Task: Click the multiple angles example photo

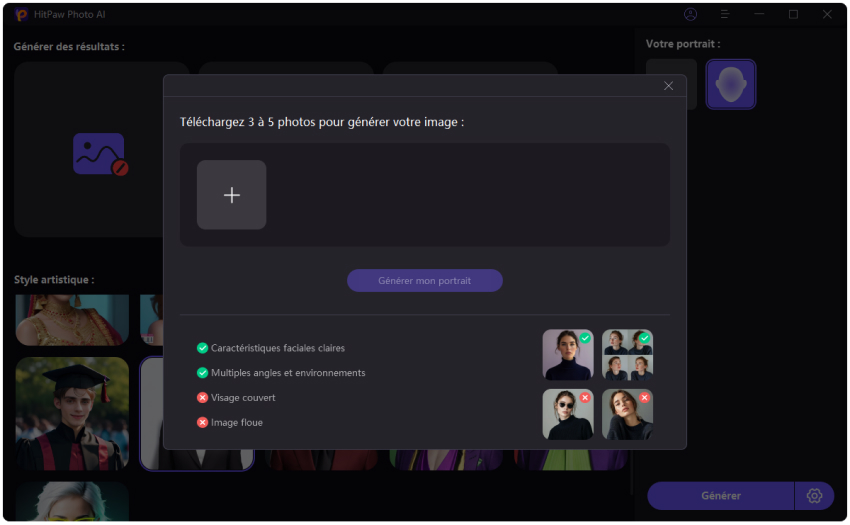Action: click(627, 354)
